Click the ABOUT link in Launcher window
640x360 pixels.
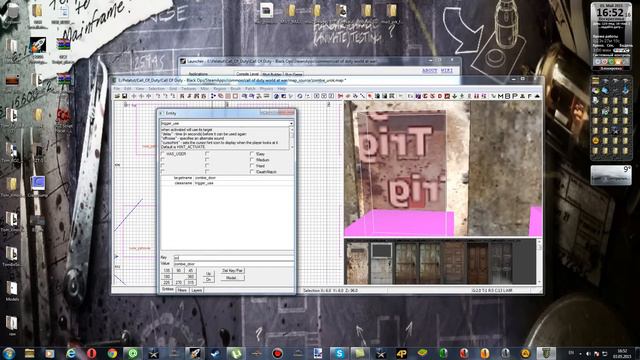click(429, 70)
